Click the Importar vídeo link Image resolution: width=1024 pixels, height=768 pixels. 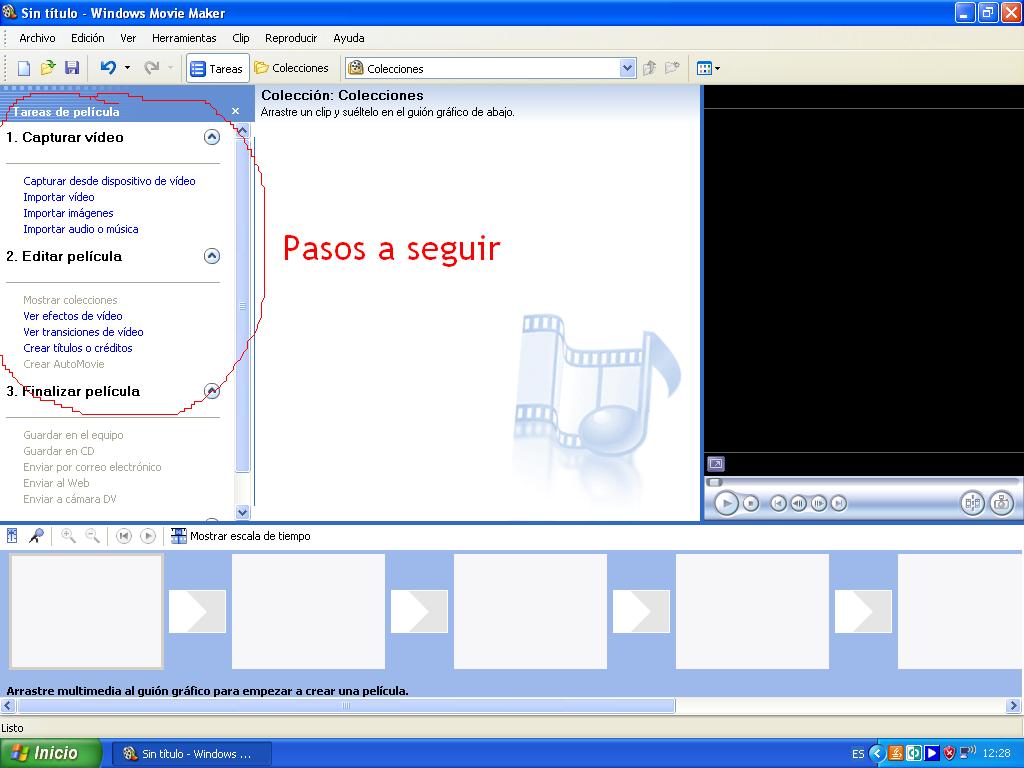click(59, 197)
